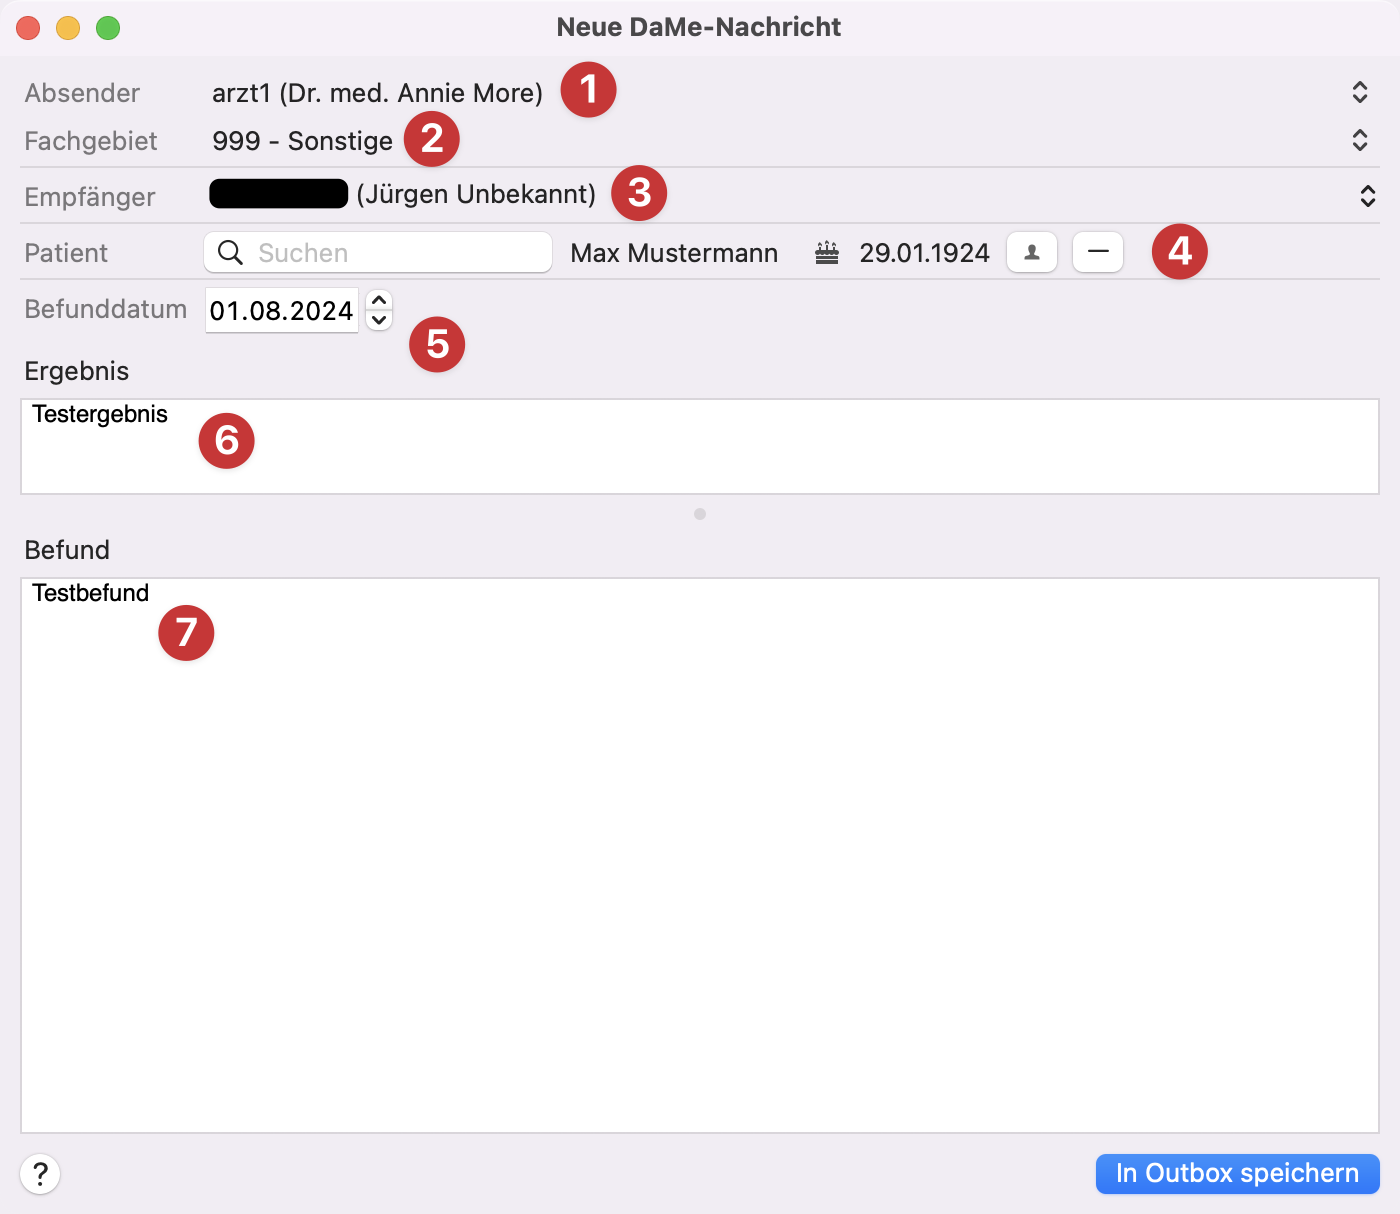Image resolution: width=1400 pixels, height=1214 pixels.
Task: Click the split divider handle dot
Action: click(x=700, y=514)
